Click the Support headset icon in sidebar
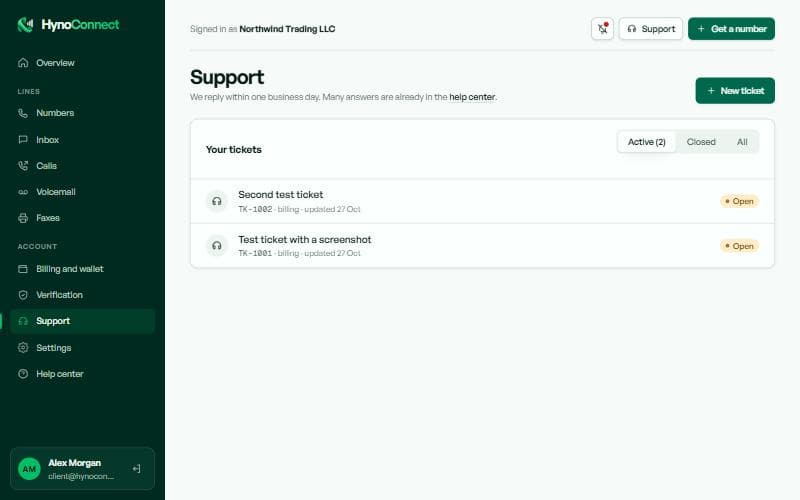 [x=23, y=321]
